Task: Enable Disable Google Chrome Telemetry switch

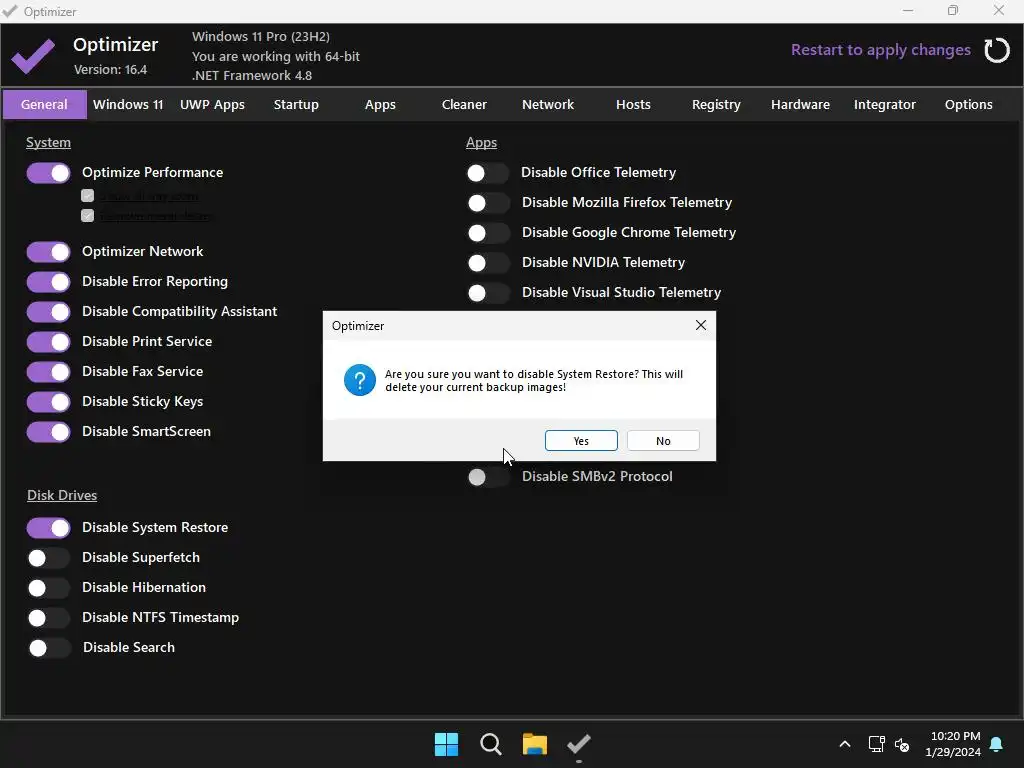Action: tap(488, 233)
